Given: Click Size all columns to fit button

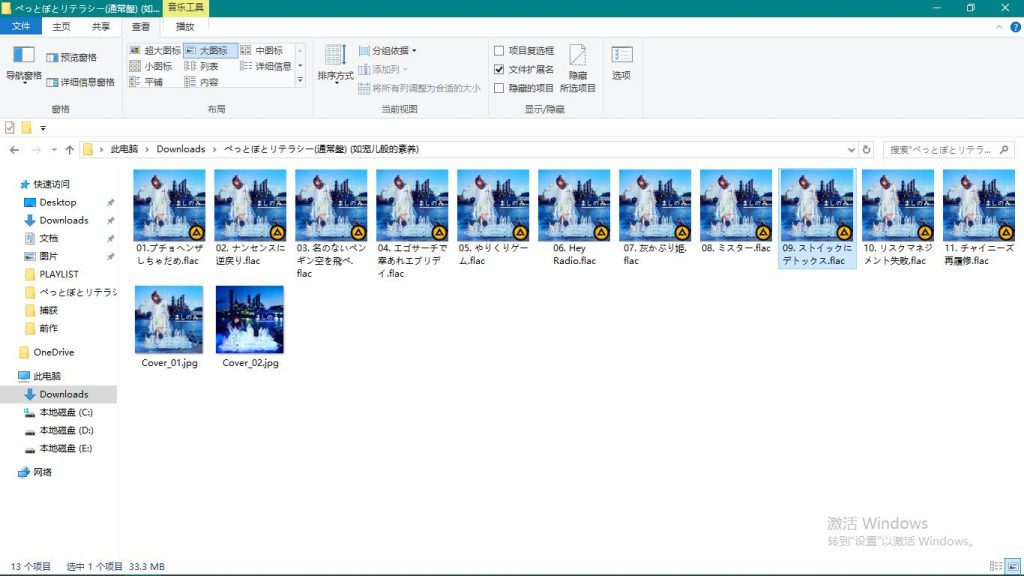Looking at the screenshot, I should 419,88.
